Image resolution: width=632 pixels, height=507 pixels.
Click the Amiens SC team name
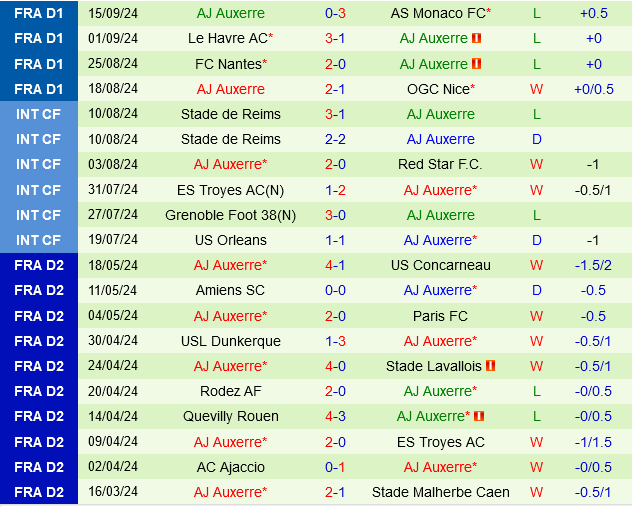click(230, 290)
